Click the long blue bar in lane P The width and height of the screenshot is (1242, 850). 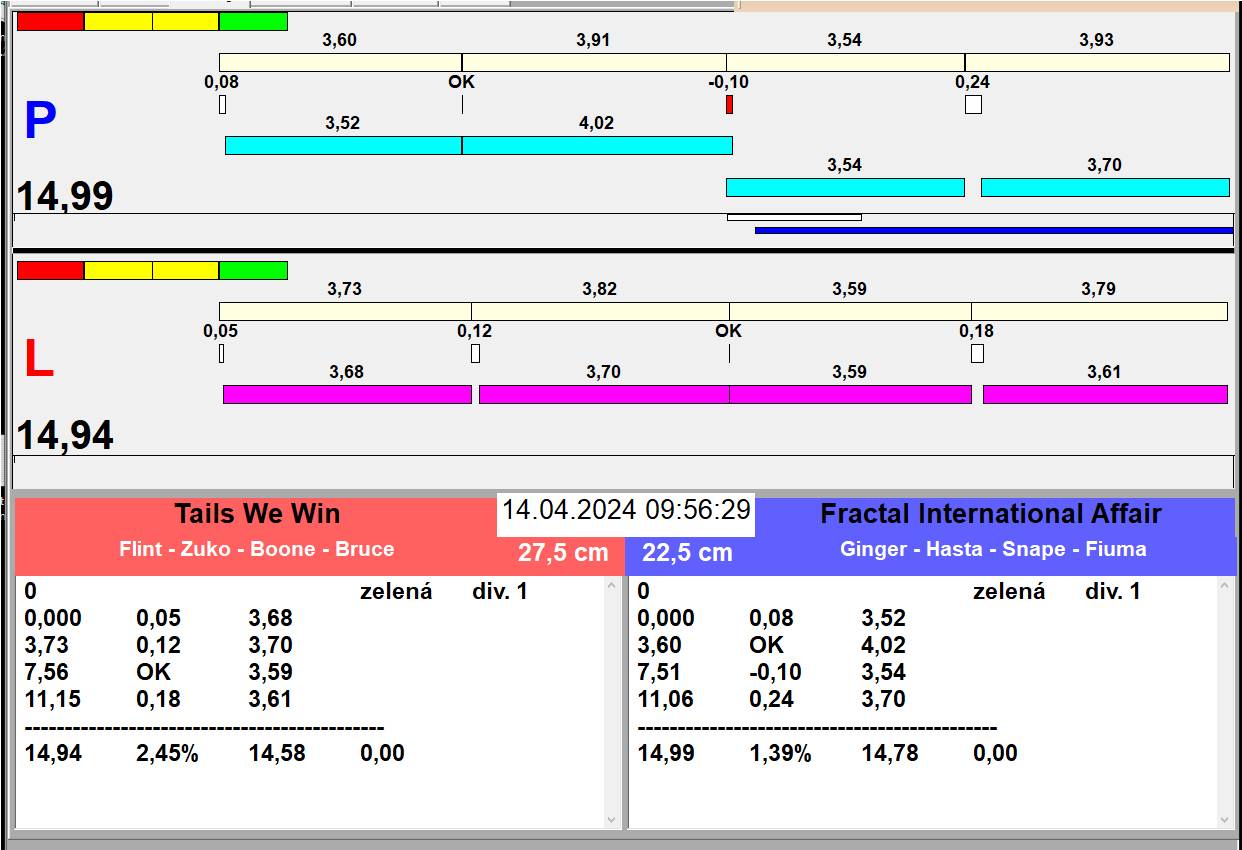click(994, 231)
